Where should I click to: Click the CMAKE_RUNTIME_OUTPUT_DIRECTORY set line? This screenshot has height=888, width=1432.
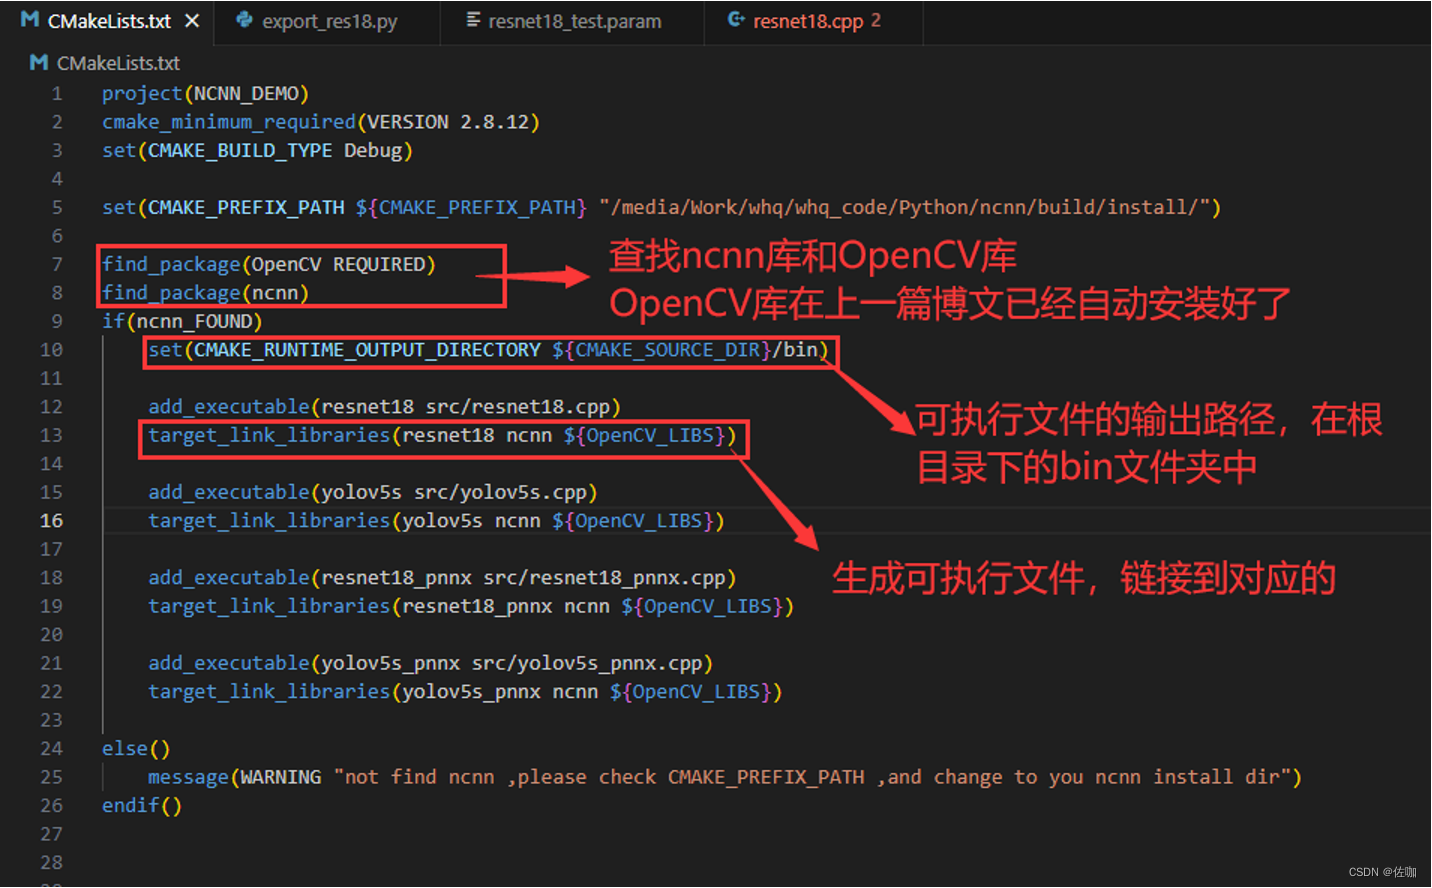[x=489, y=350]
